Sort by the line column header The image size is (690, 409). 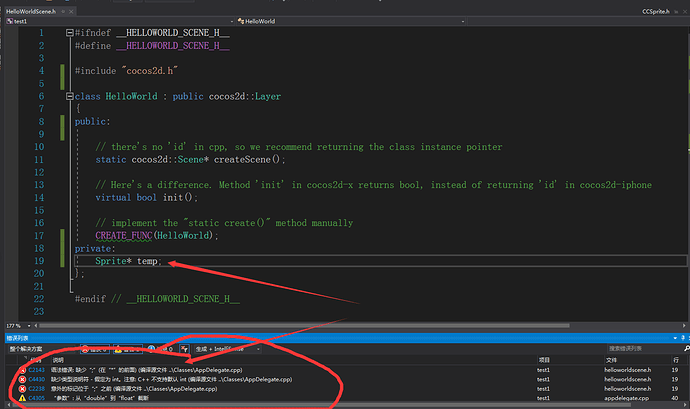tap(676, 360)
